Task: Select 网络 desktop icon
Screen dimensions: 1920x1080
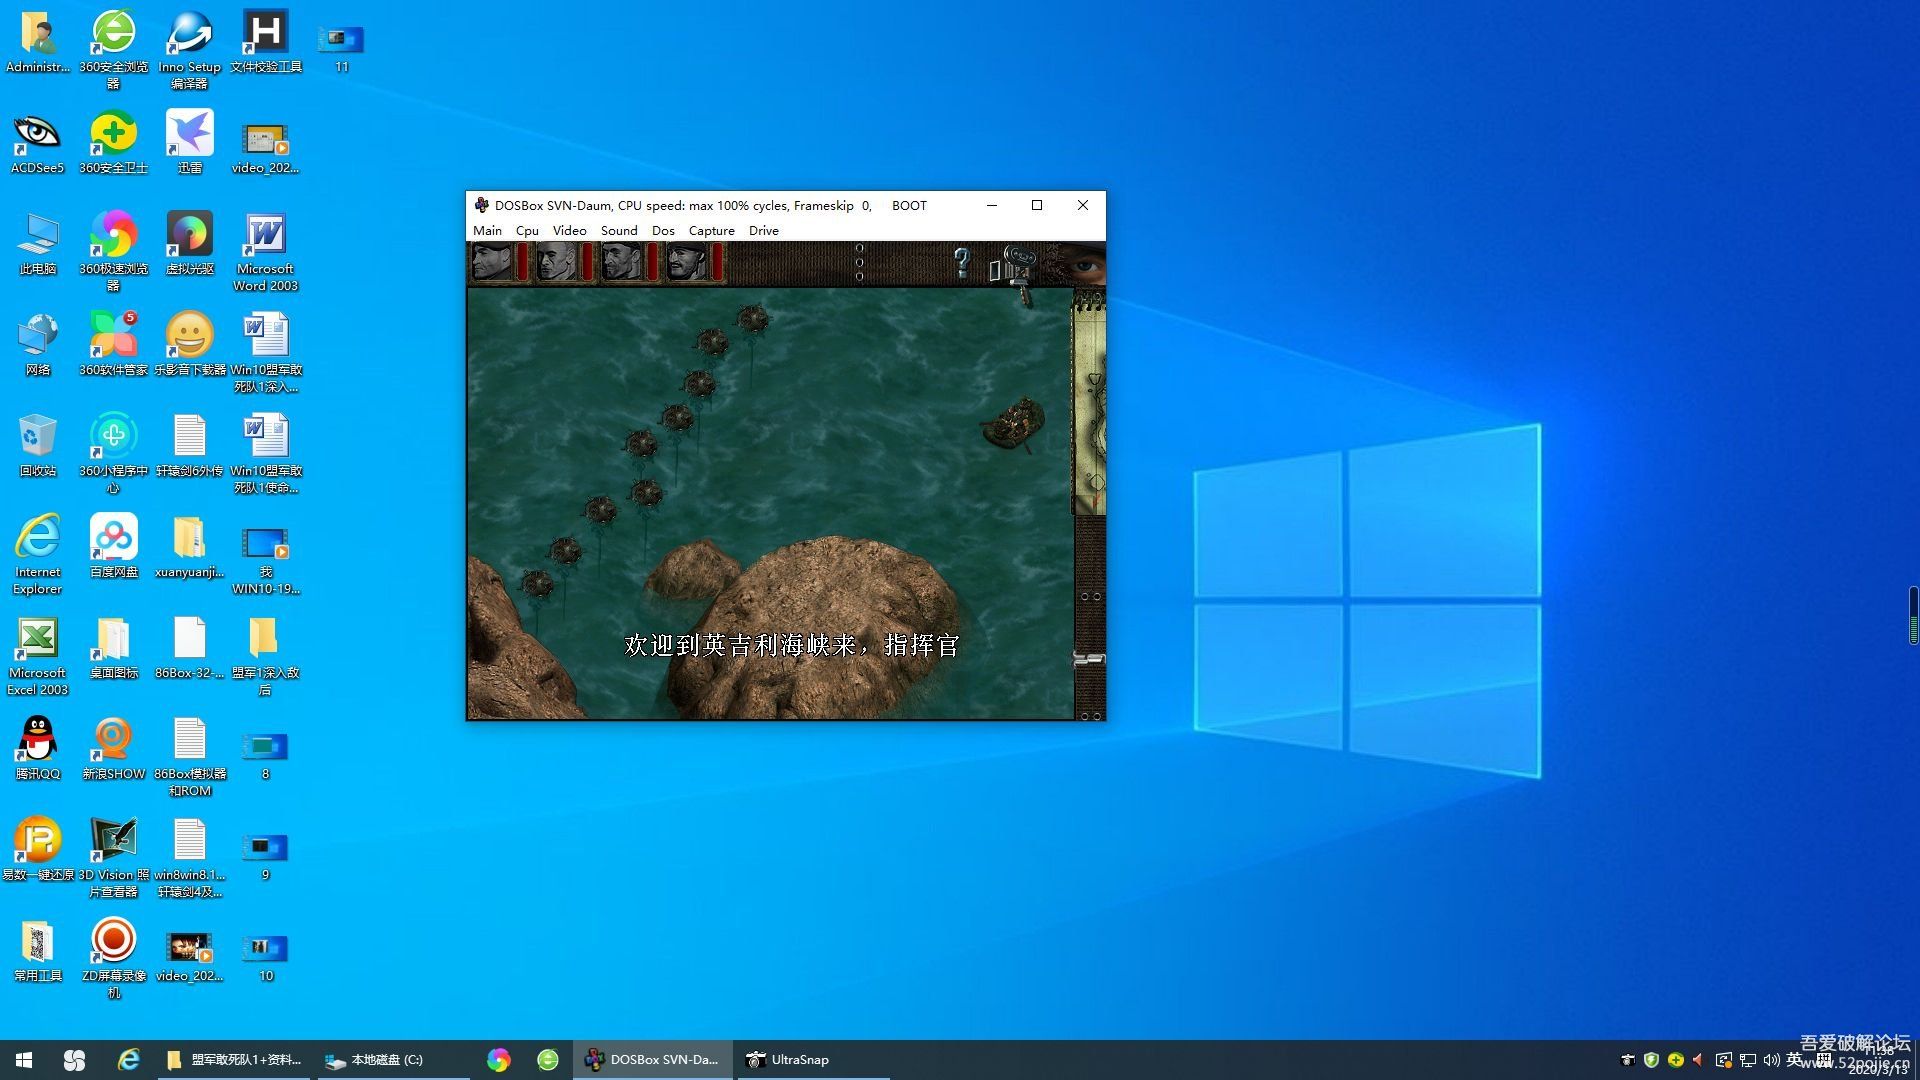Action: coord(37,345)
